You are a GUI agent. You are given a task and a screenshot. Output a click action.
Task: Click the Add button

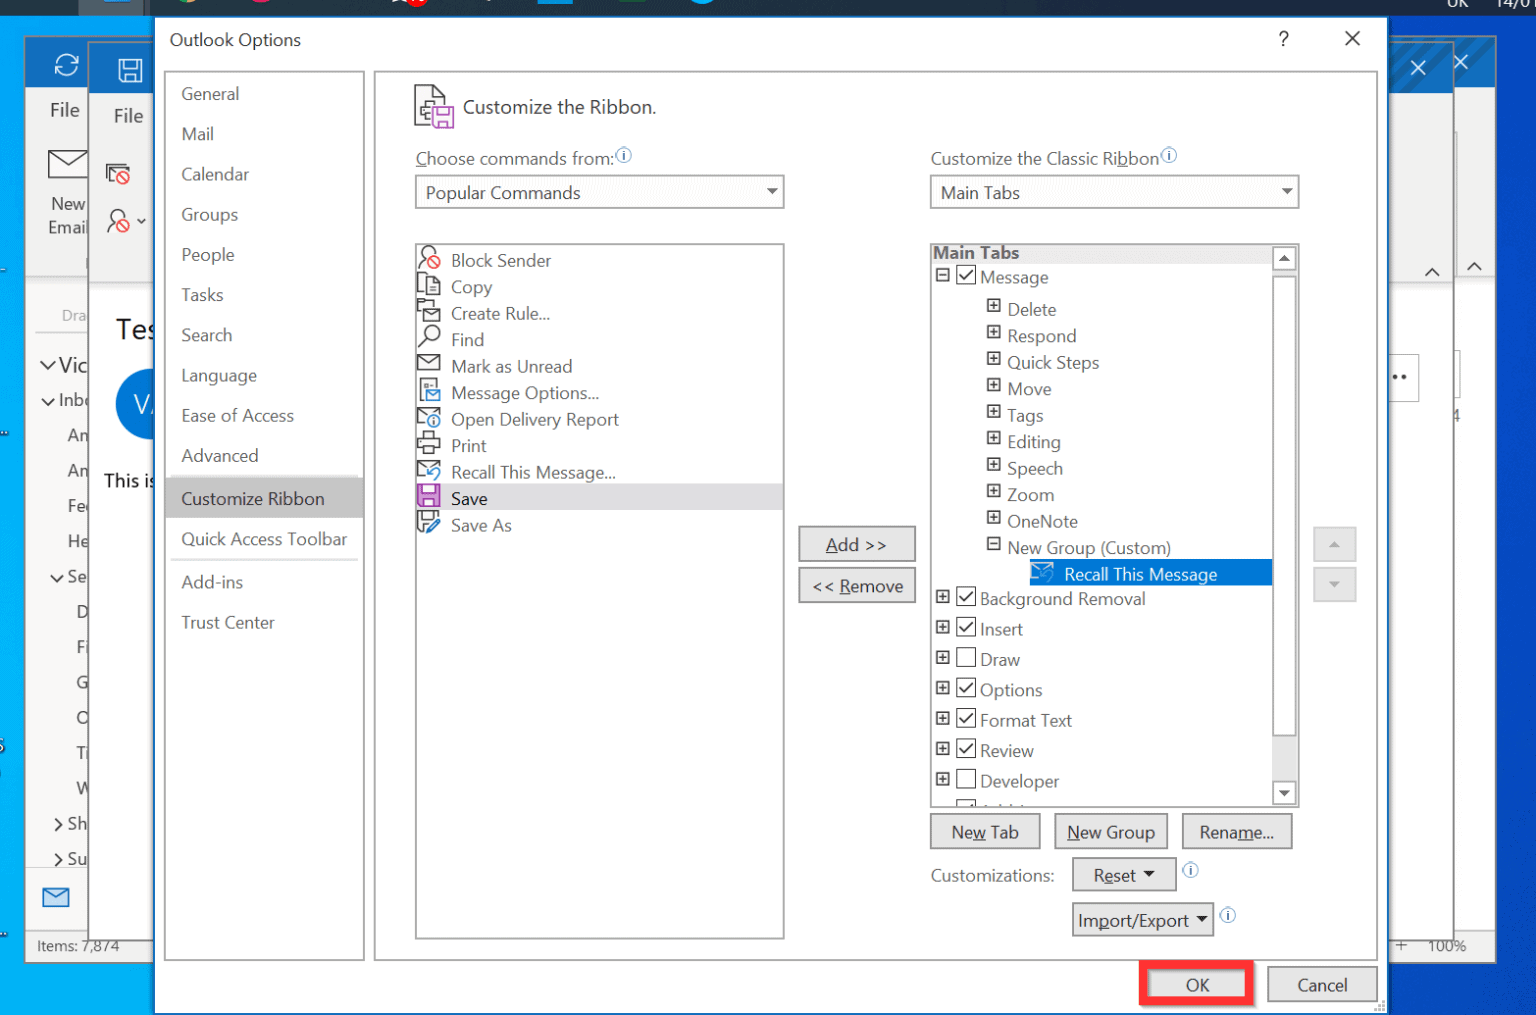856,544
